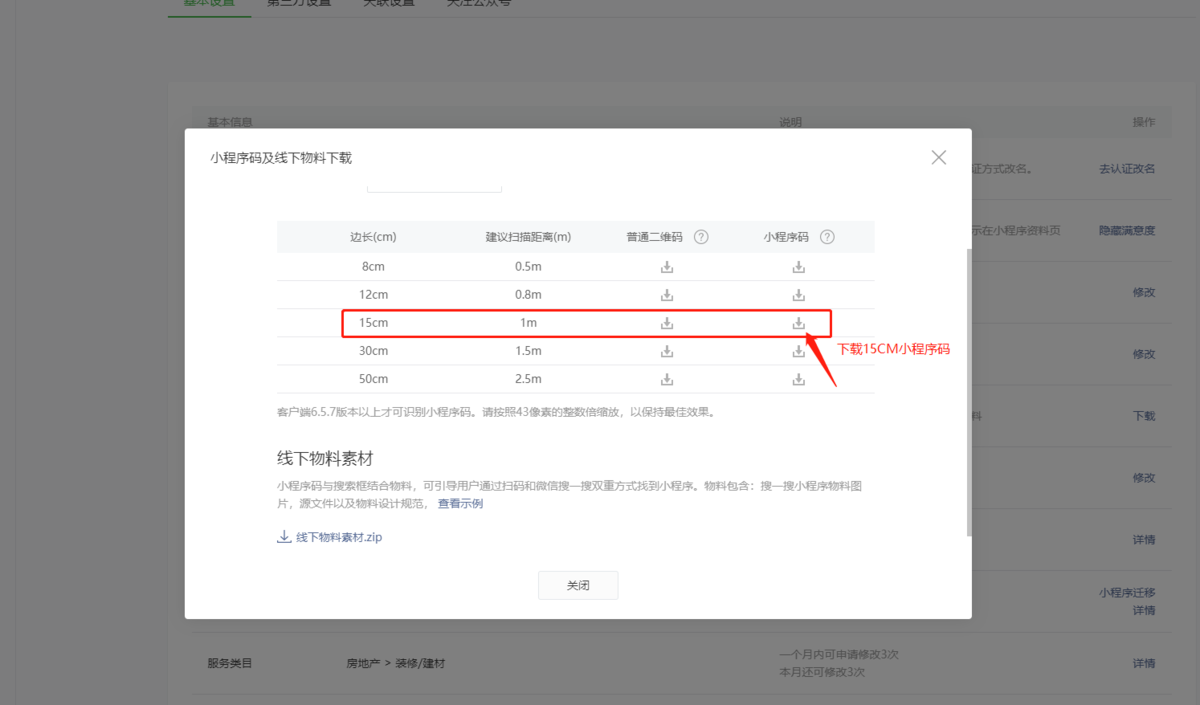Click the 1.5m scan distance cell

[x=528, y=351]
